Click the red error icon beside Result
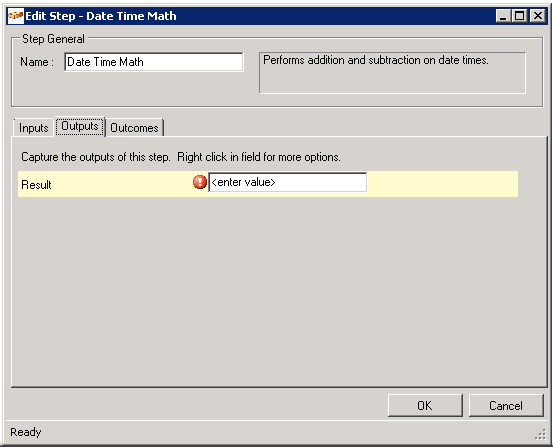 [200, 182]
